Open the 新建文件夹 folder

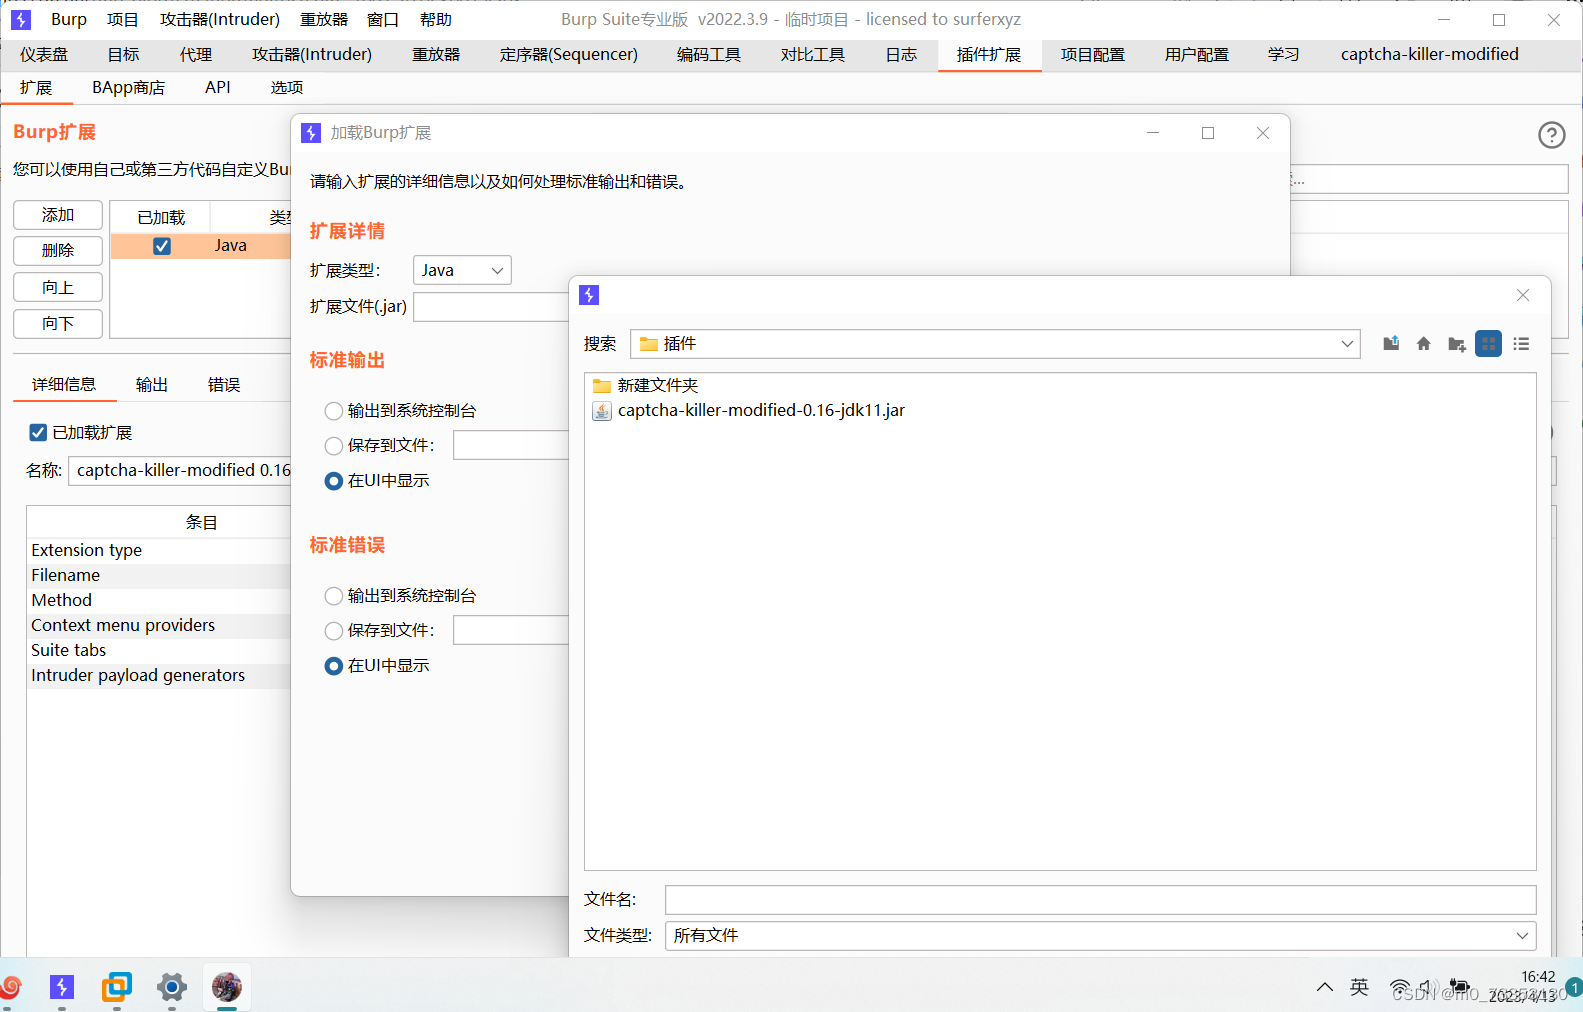(645, 386)
